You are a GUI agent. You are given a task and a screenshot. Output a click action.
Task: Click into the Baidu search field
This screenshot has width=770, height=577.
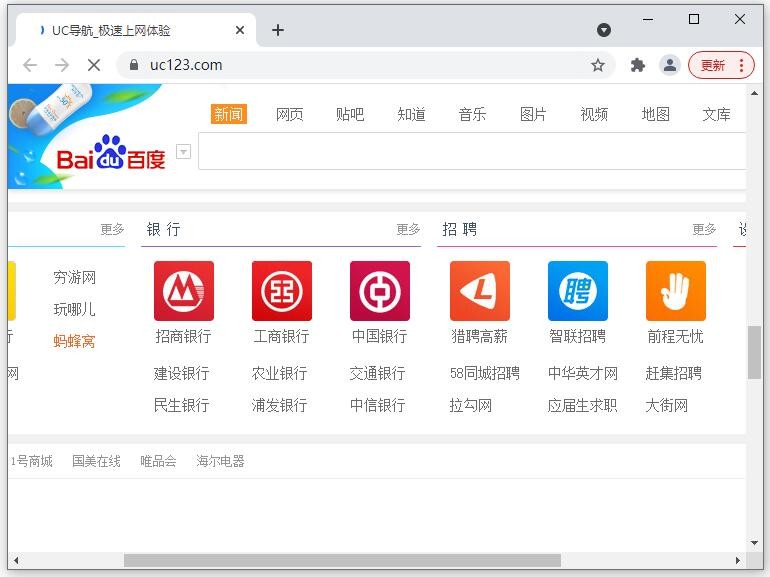[470, 152]
